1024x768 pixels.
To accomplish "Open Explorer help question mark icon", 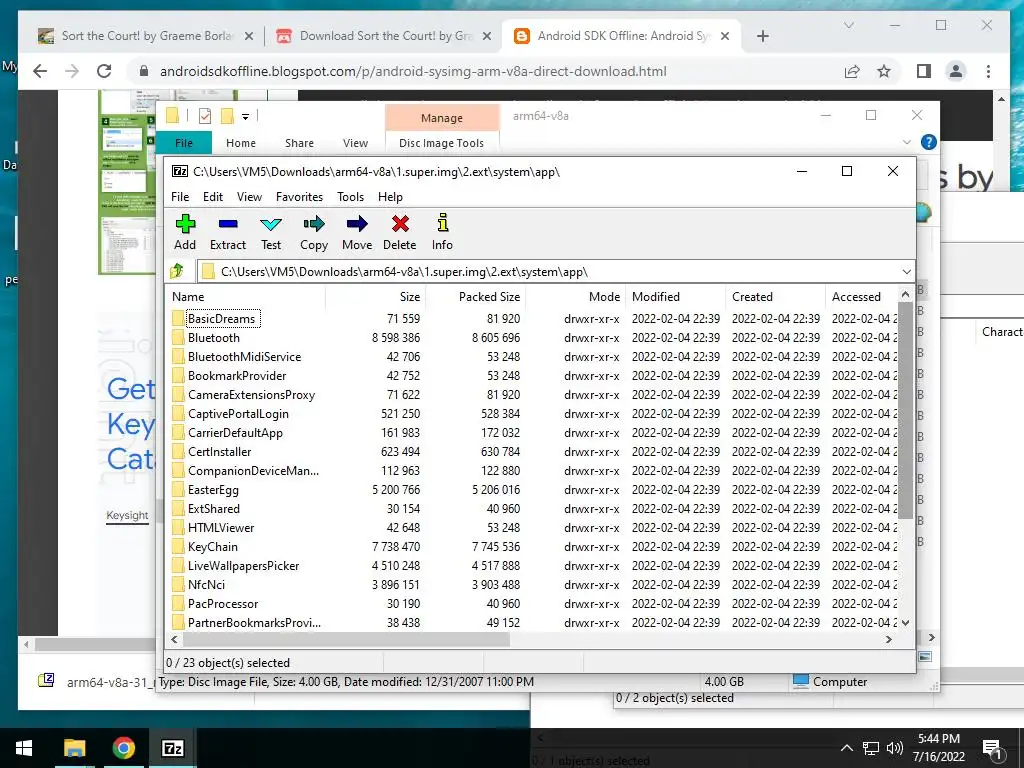I will pos(928,142).
